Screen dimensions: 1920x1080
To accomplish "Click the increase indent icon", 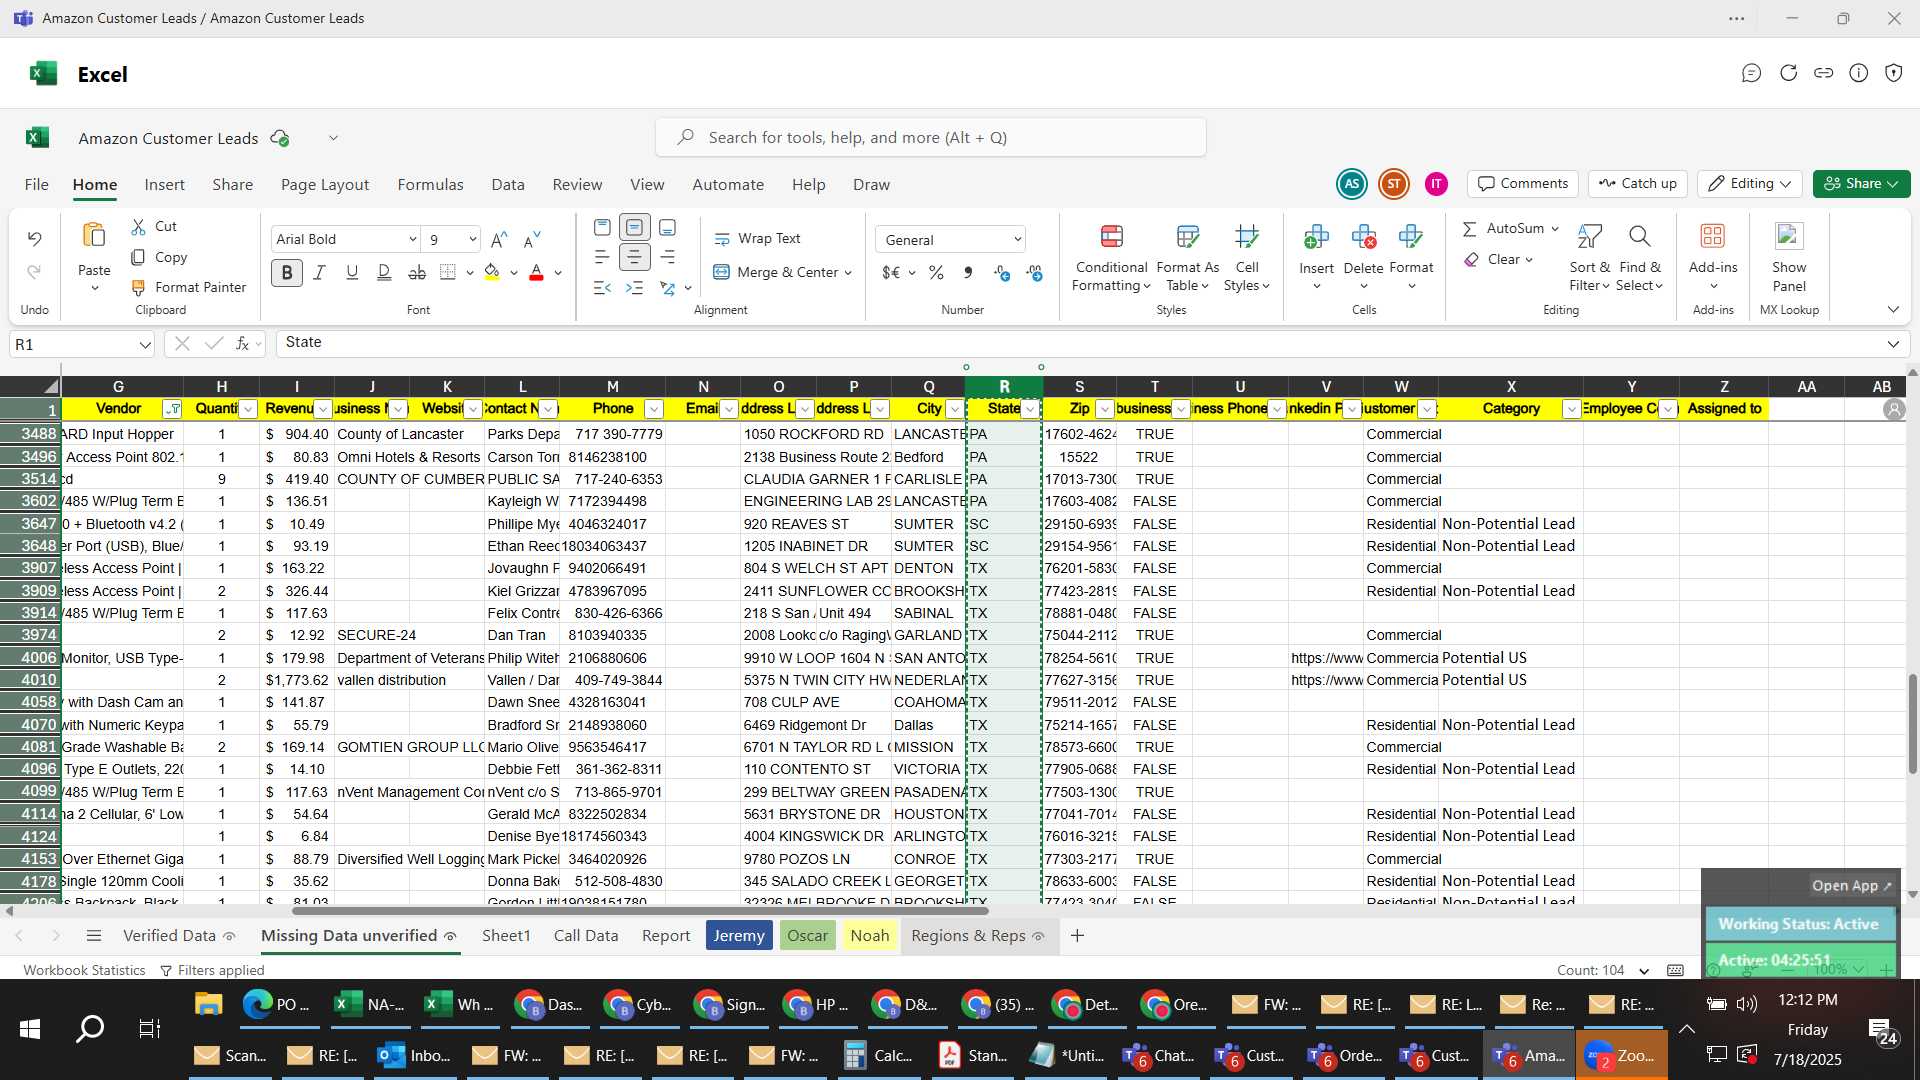I will (634, 288).
